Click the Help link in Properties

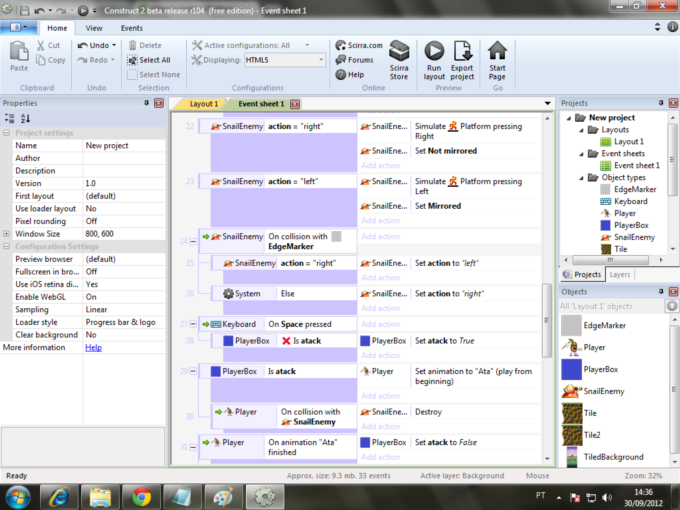[x=93, y=347]
